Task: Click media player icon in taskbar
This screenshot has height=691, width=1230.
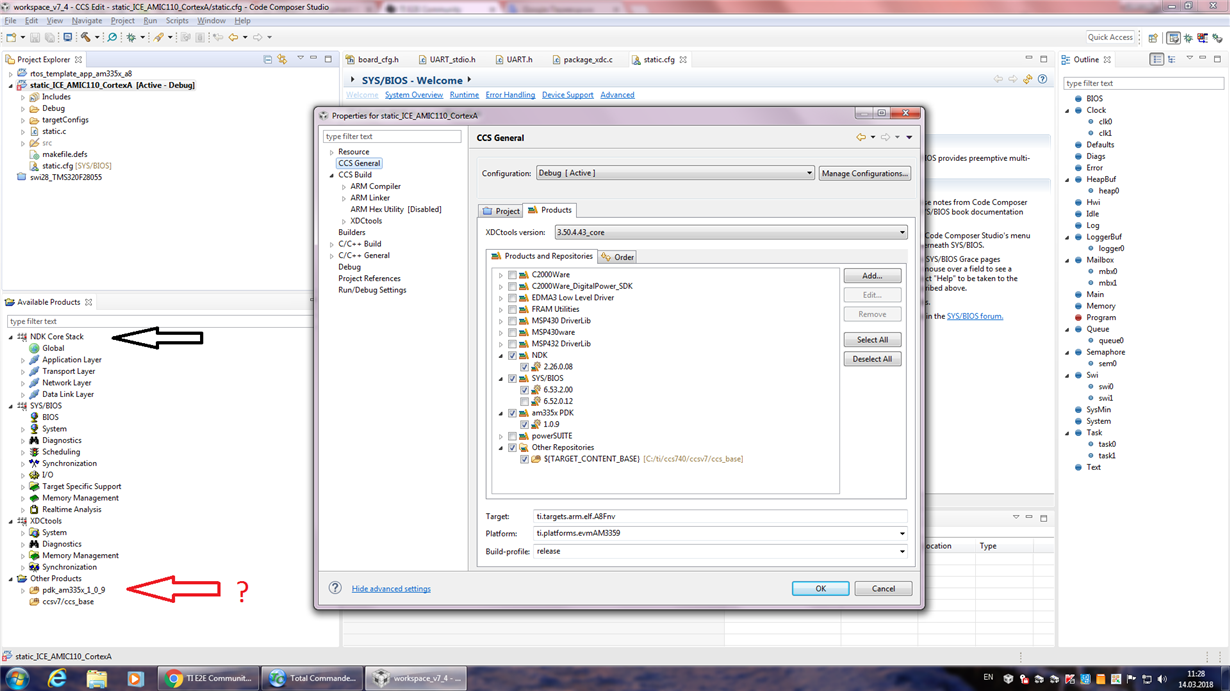Action: click(135, 678)
